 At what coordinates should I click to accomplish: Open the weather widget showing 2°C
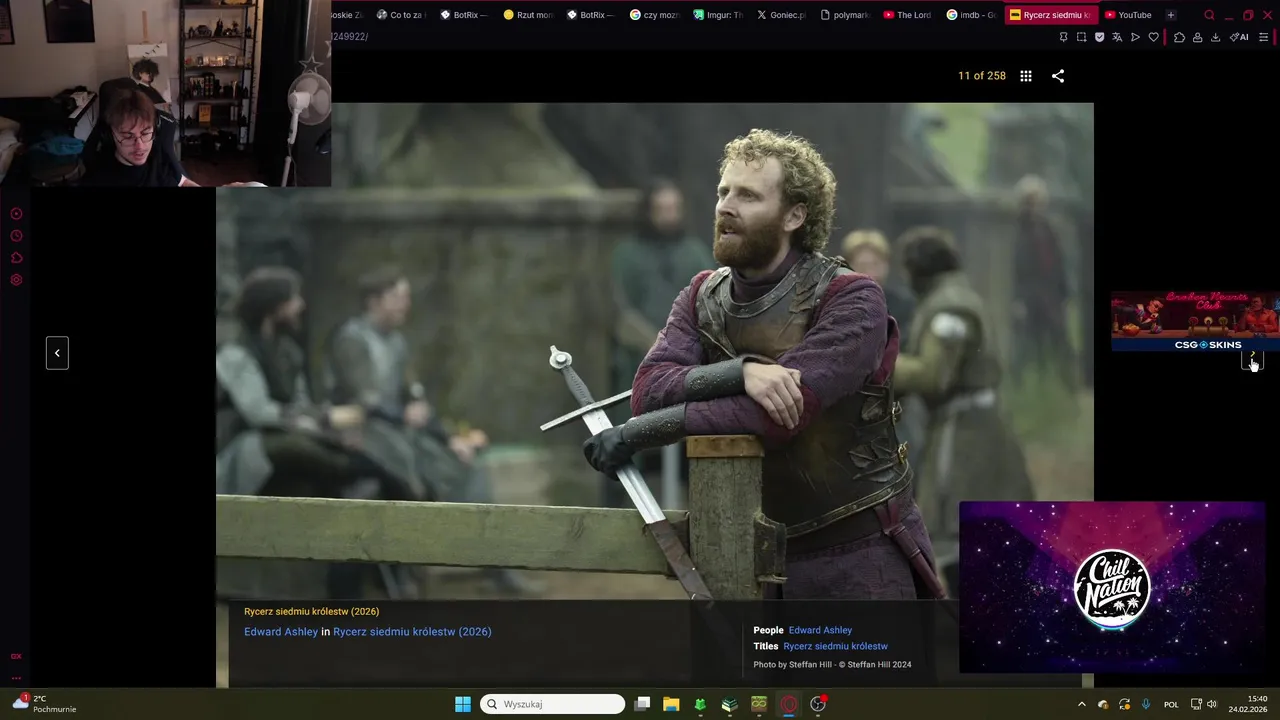[x=44, y=704]
